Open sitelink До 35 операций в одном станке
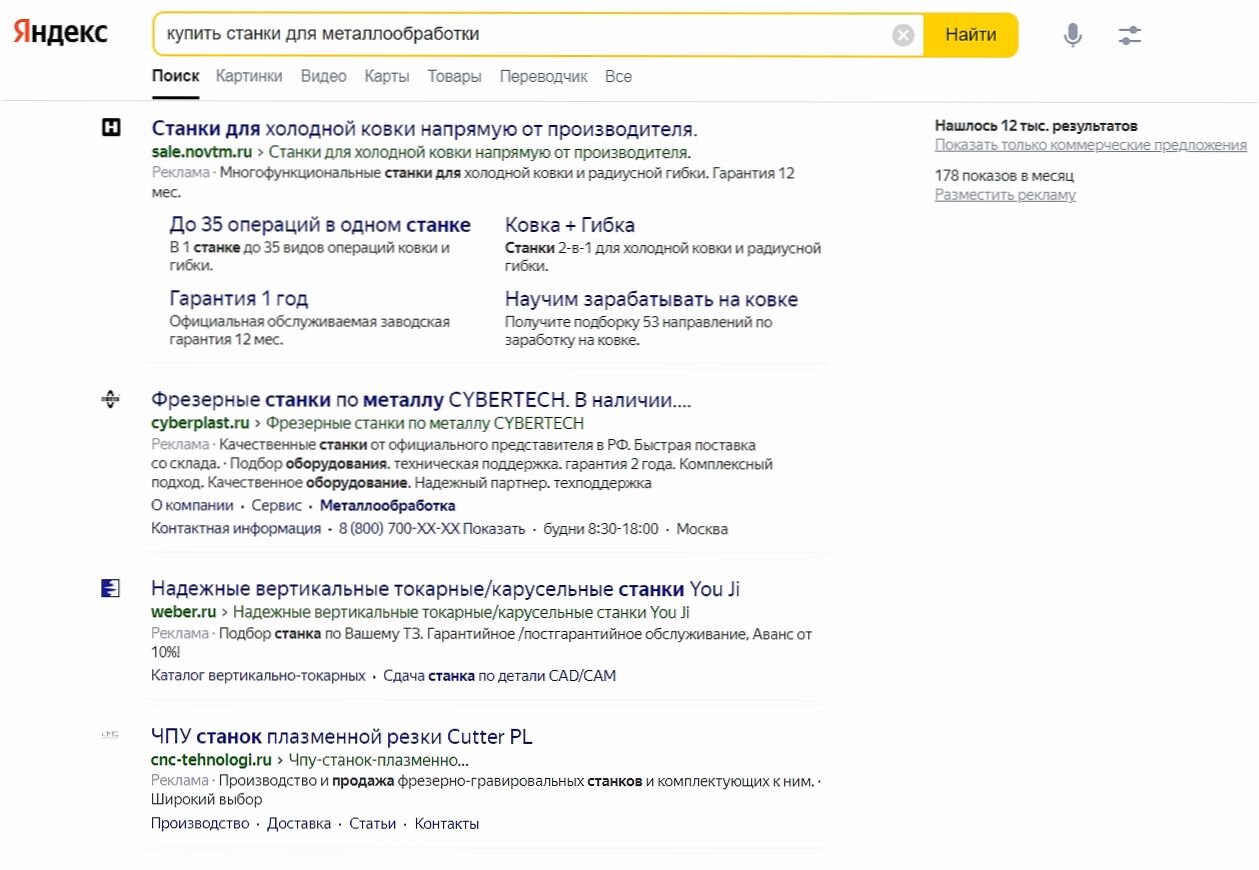1259x870 pixels. point(320,225)
